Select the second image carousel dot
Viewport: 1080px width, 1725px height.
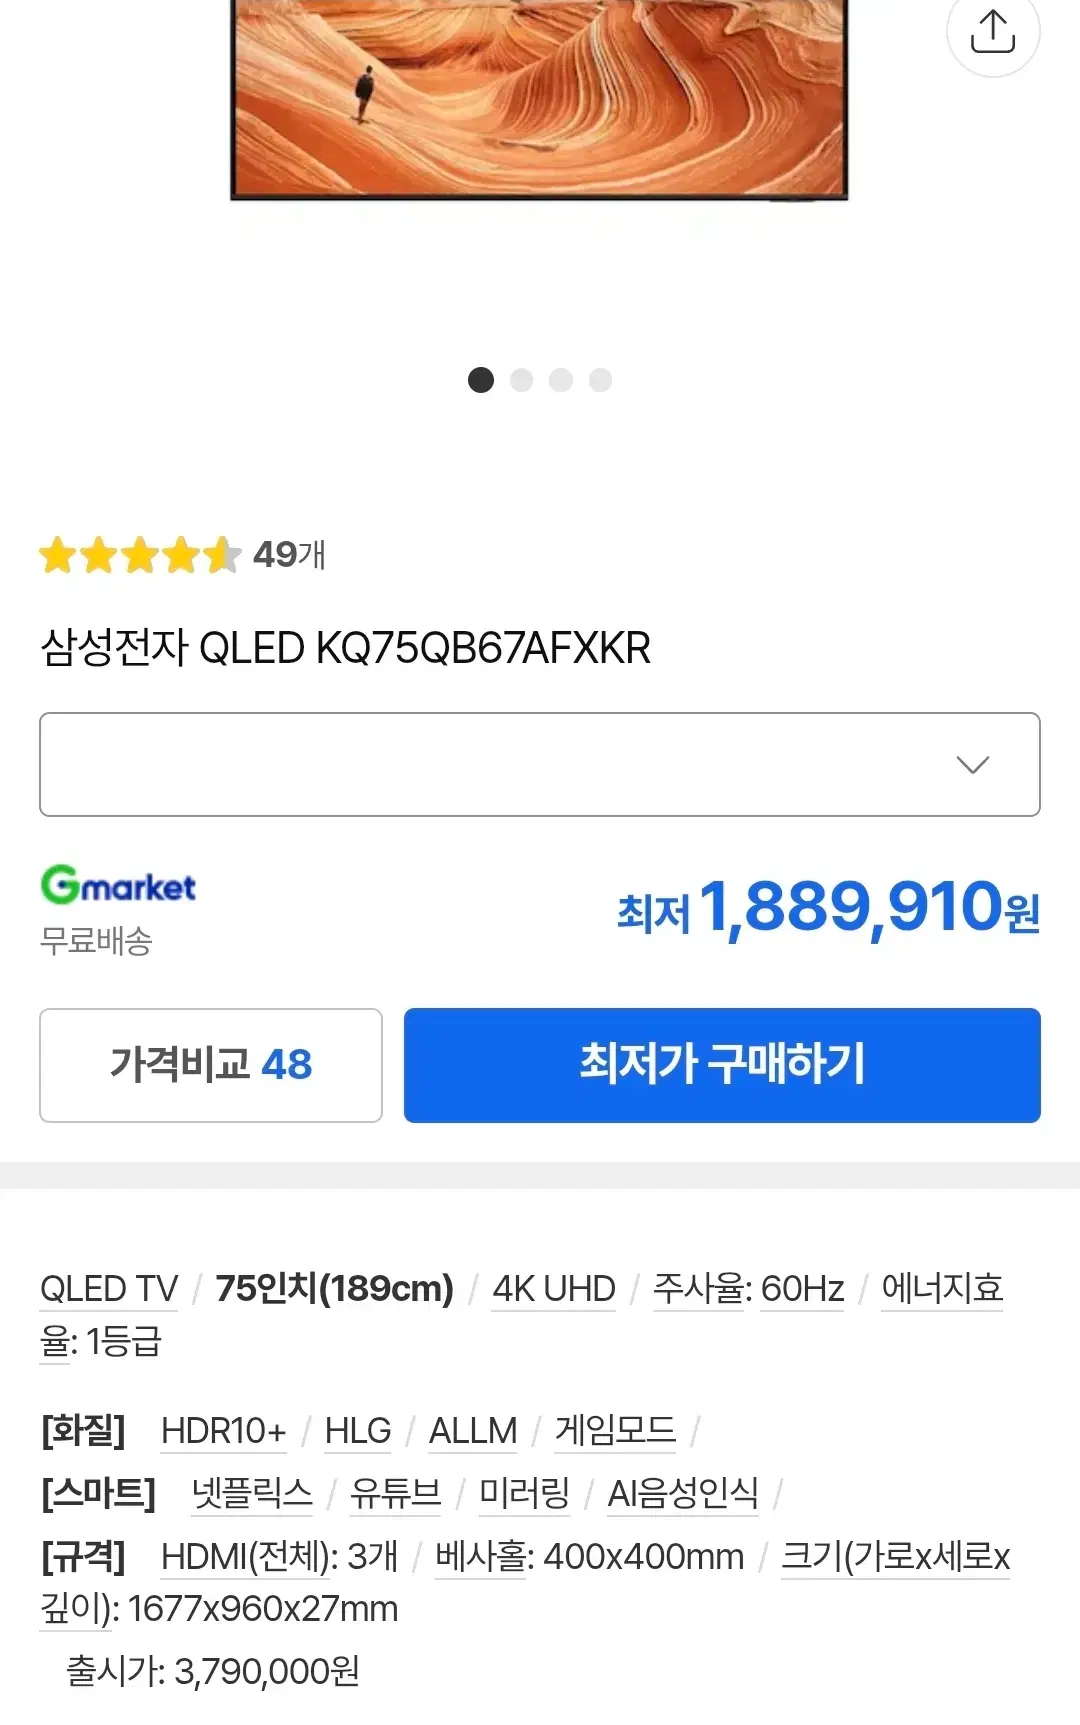(x=521, y=380)
